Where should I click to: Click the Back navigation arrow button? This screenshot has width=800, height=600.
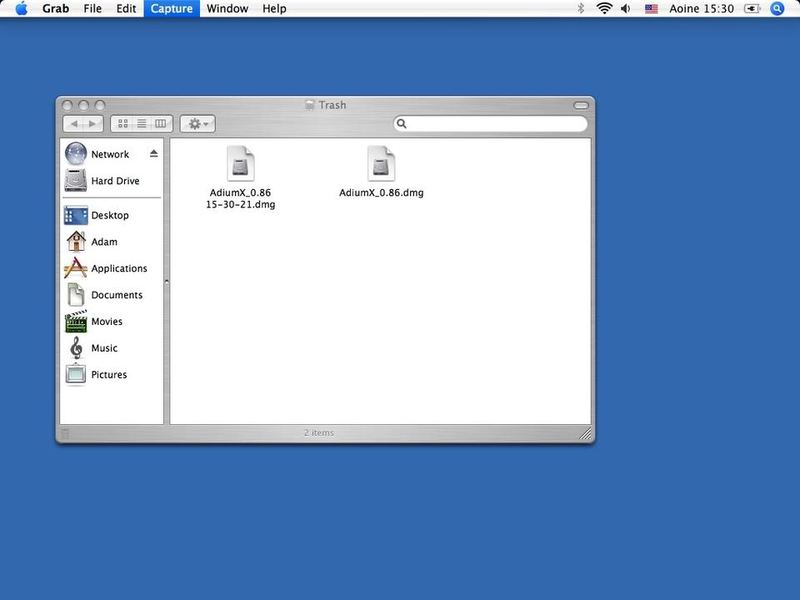click(73, 124)
